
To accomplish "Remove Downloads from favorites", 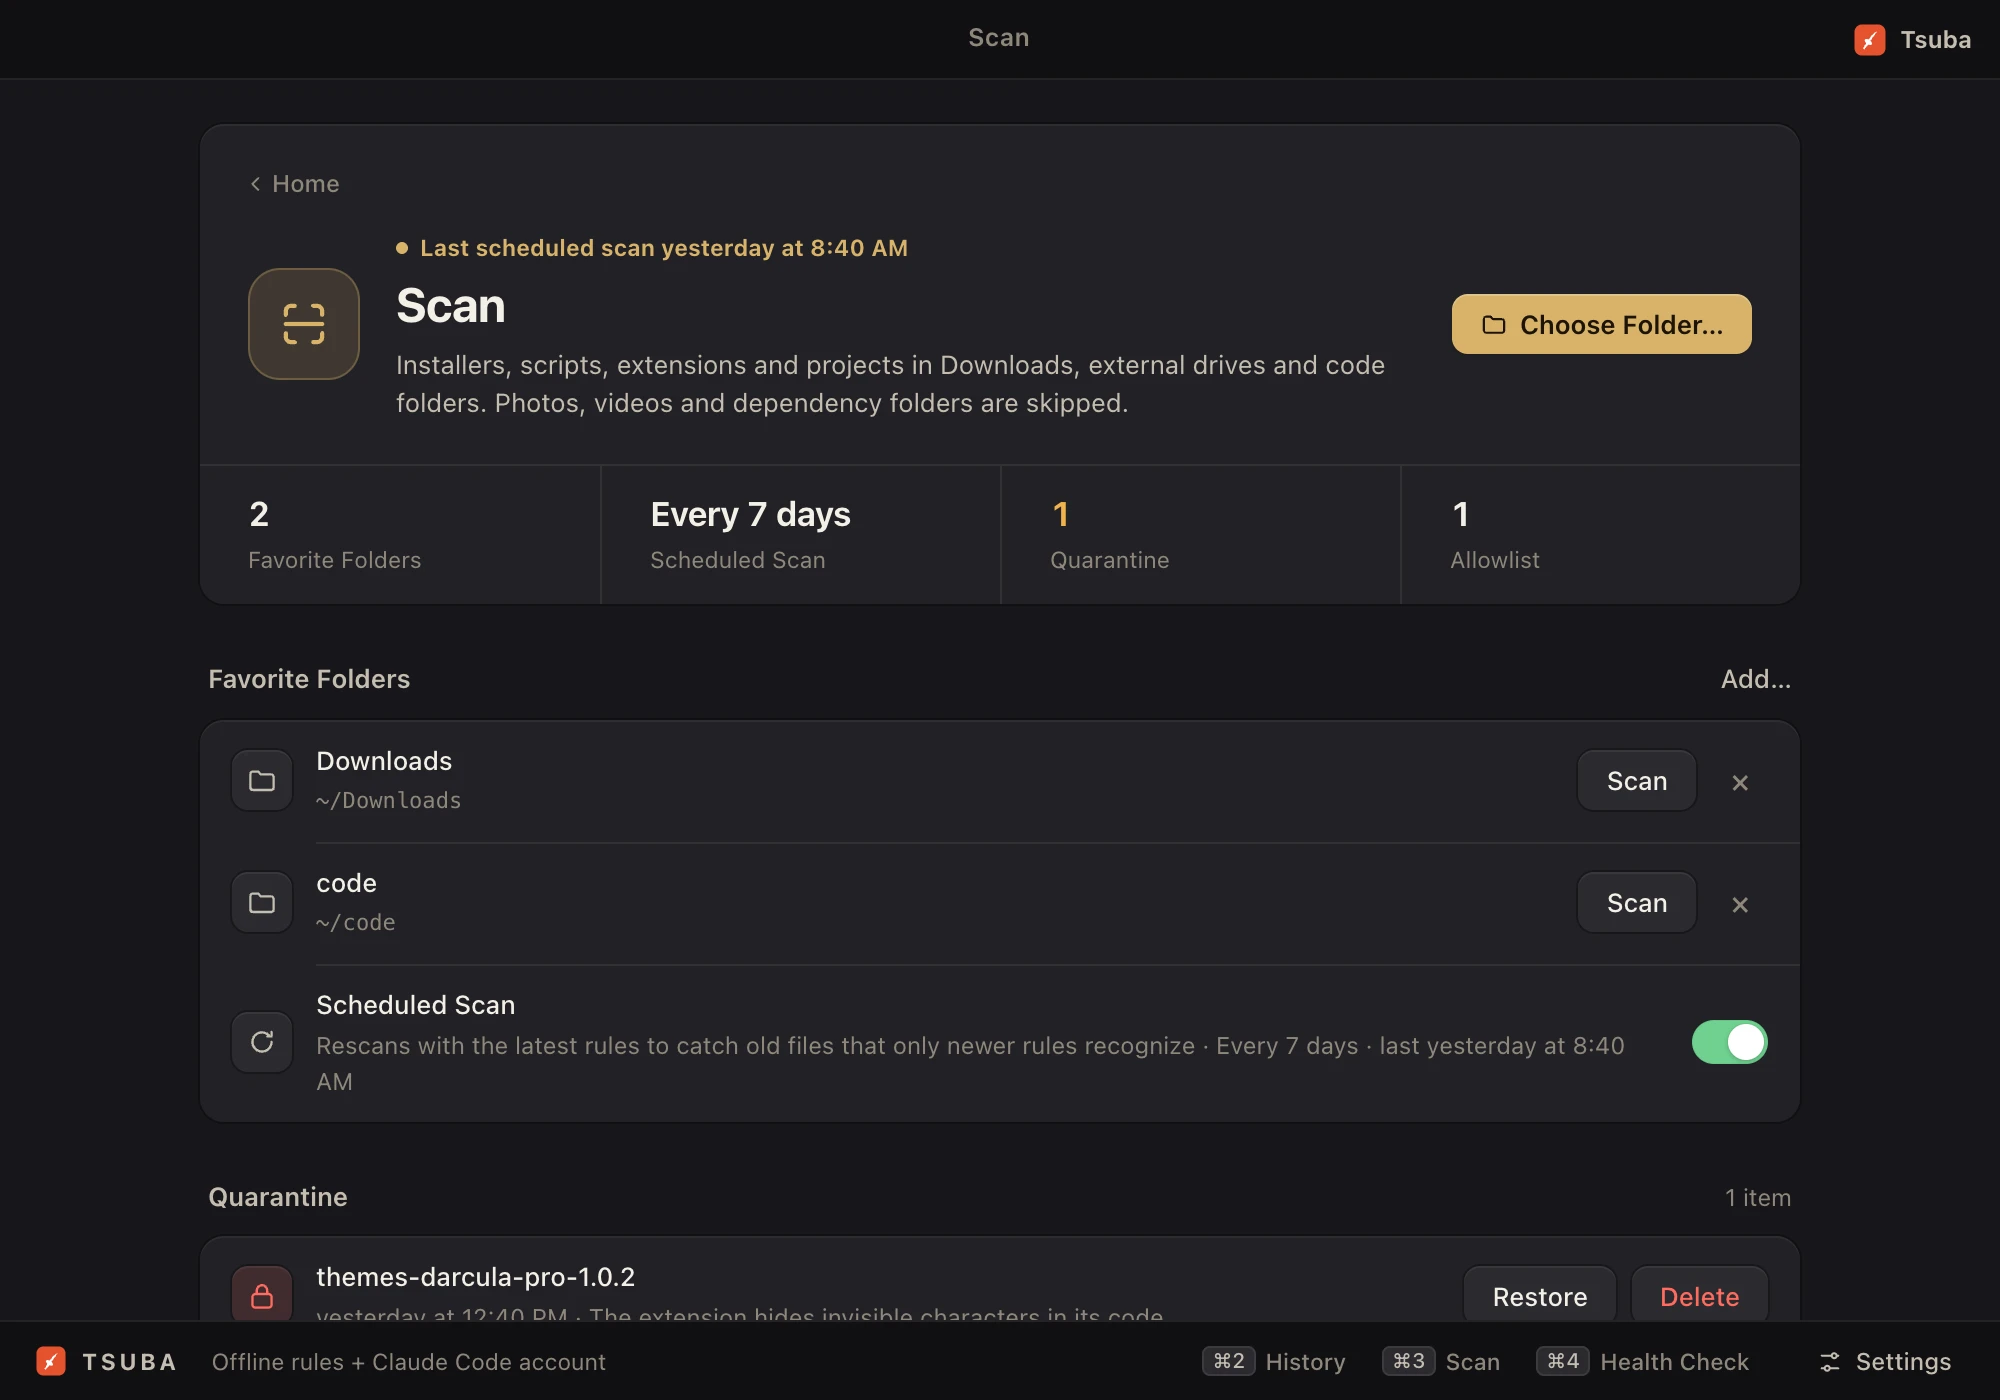I will tap(1740, 783).
